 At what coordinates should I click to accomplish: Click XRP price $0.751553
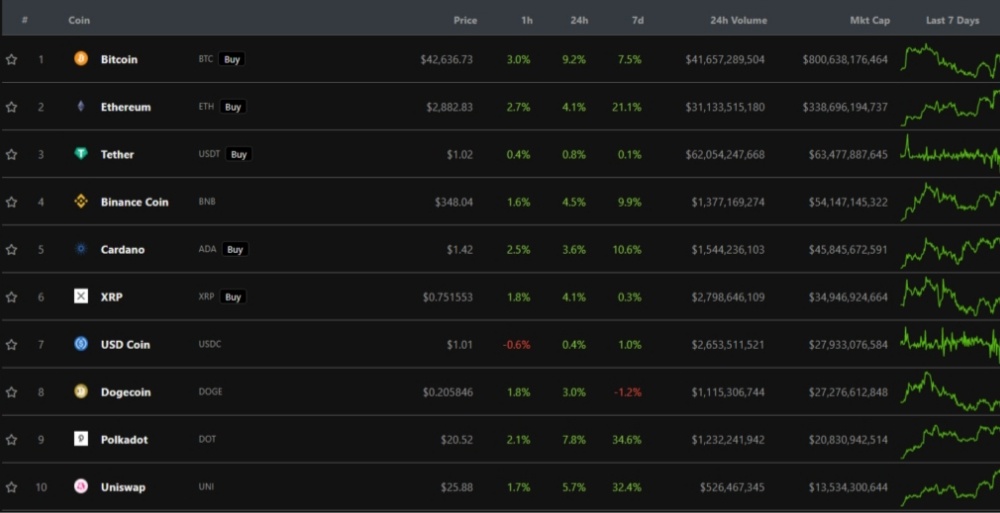448,296
